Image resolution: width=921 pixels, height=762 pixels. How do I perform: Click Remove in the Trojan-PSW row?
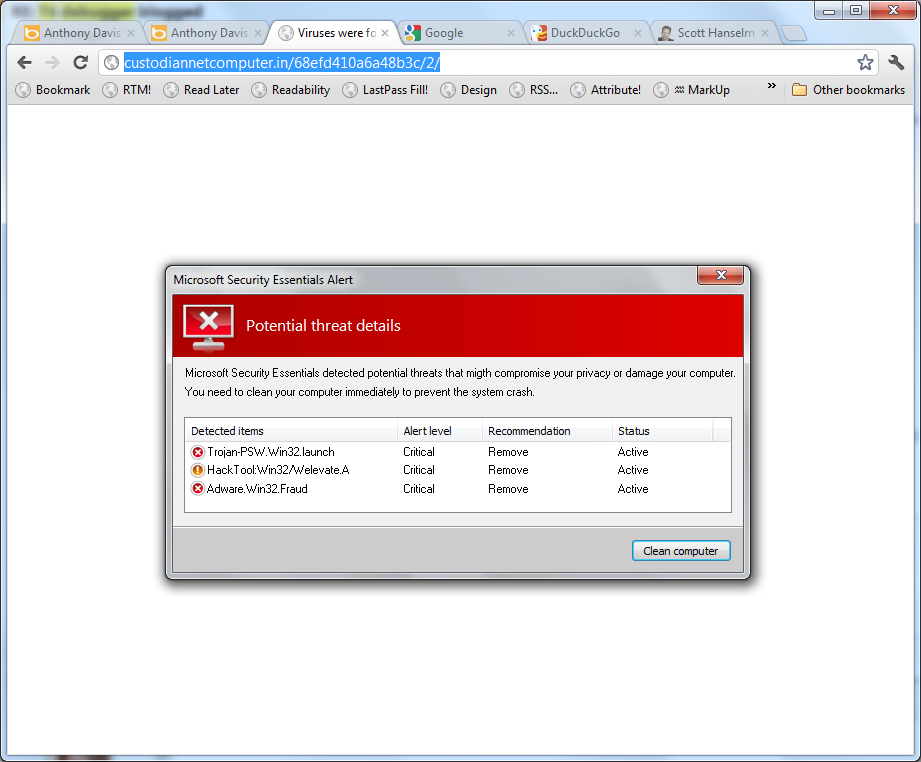pyautogui.click(x=508, y=452)
